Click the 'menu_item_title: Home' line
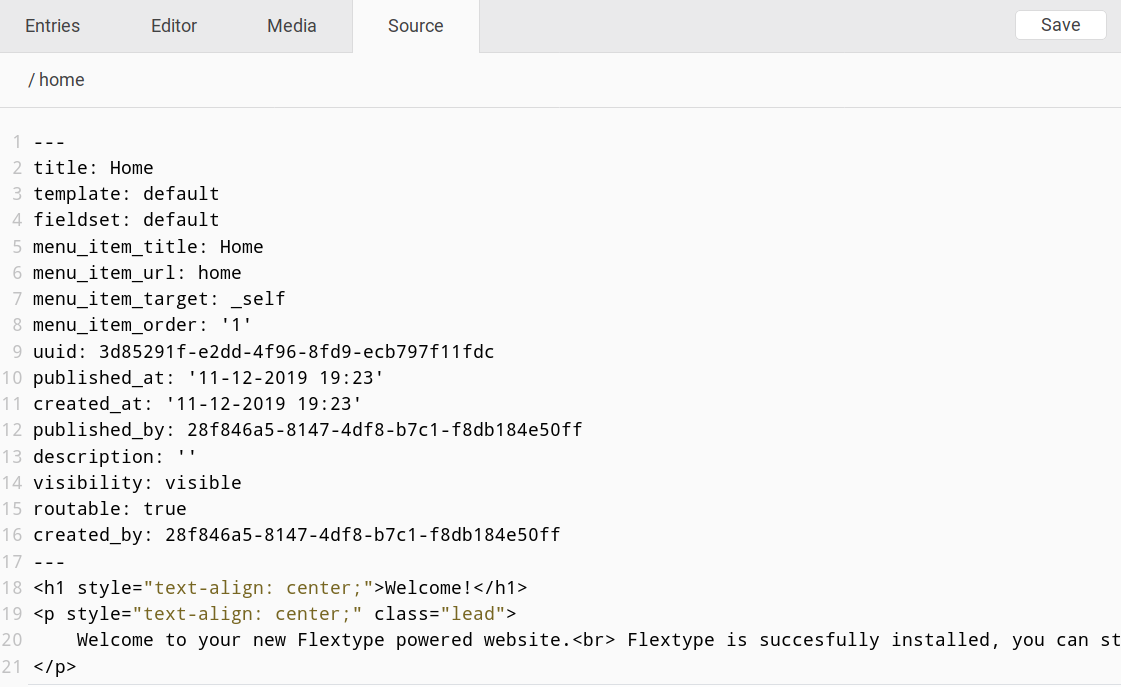 pyautogui.click(x=148, y=247)
